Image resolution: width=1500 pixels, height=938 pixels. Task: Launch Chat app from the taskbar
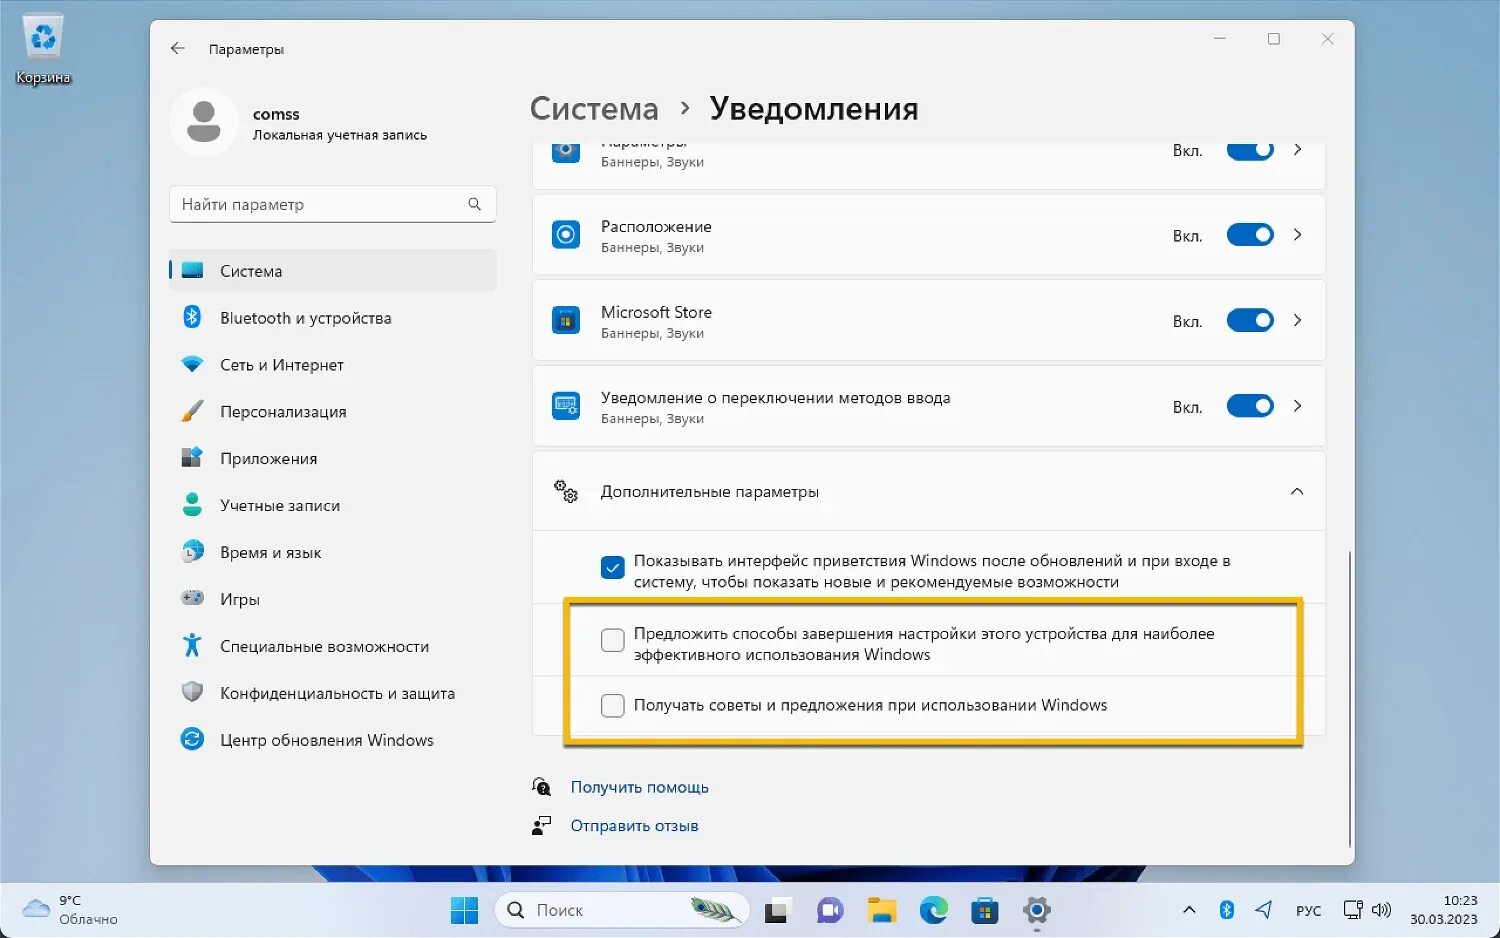tap(830, 910)
